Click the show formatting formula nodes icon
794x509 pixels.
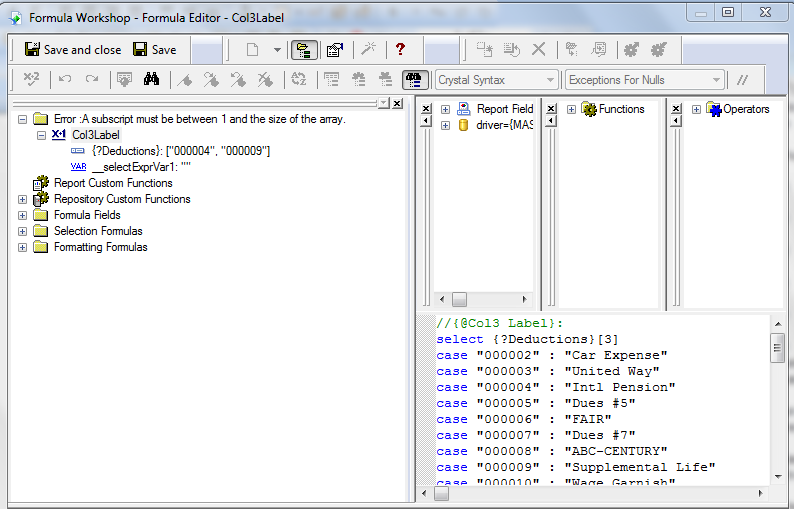(x=599, y=49)
